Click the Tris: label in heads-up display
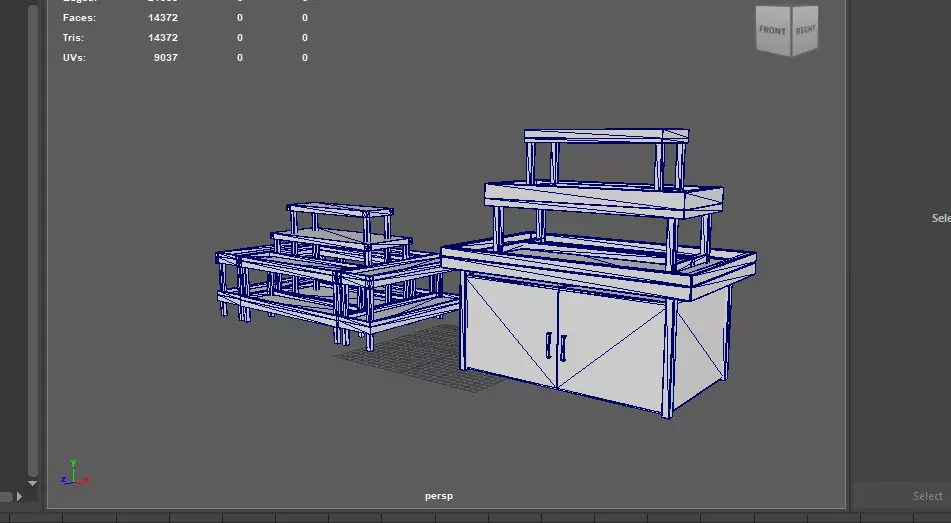This screenshot has width=951, height=523. tap(73, 38)
